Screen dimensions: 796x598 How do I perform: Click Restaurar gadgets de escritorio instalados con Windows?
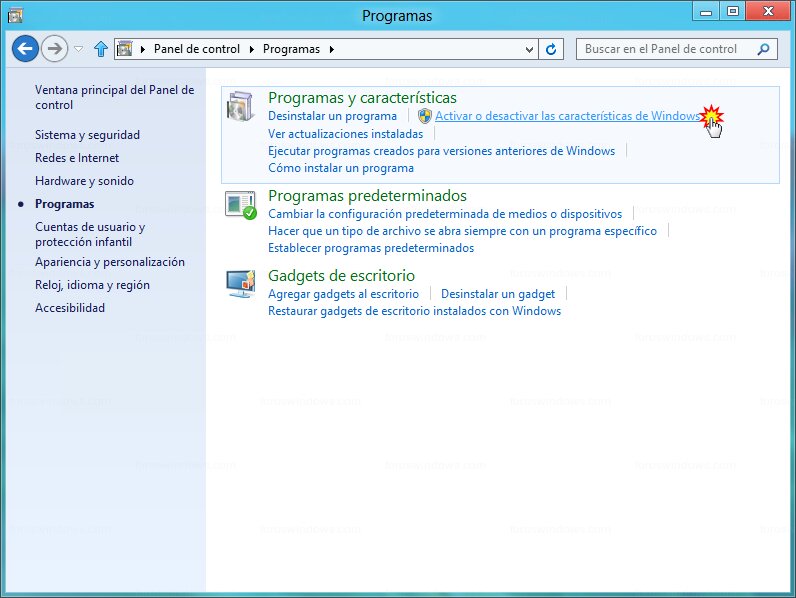[x=415, y=311]
